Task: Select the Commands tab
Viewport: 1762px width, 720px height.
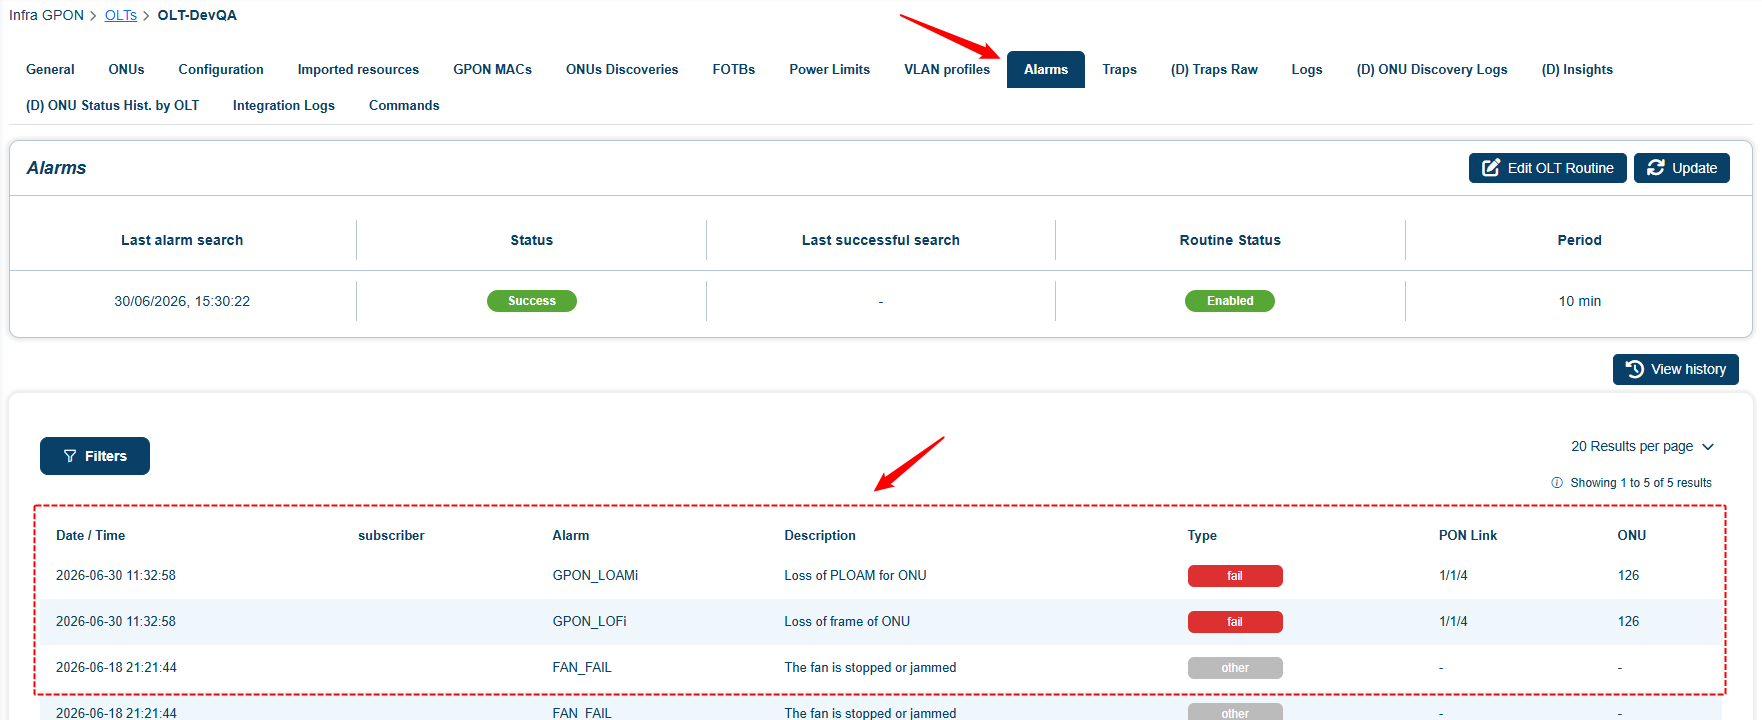Action: pos(404,105)
